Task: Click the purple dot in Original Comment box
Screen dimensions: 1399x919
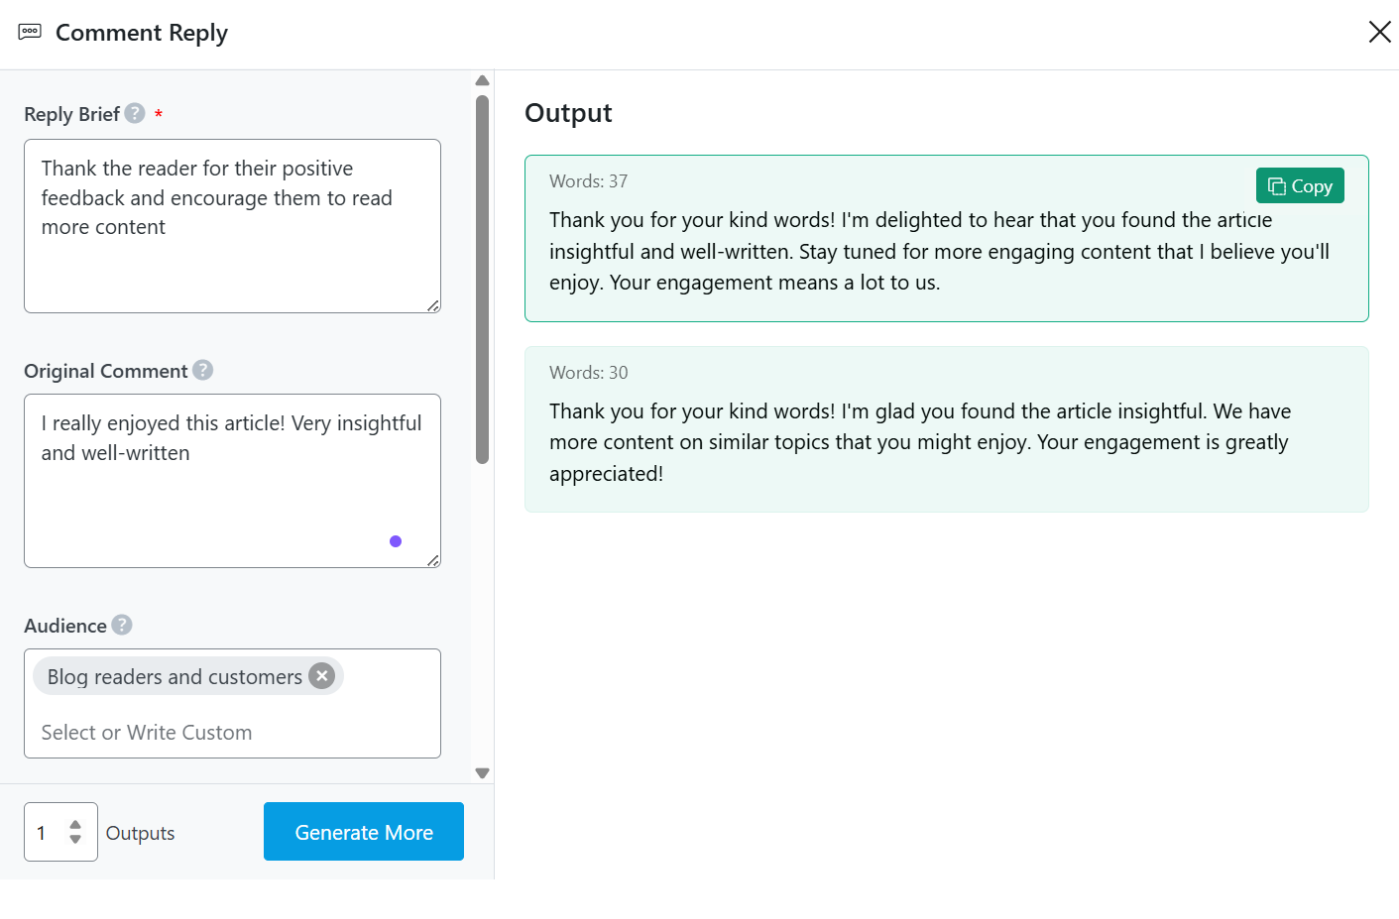Action: (x=396, y=541)
